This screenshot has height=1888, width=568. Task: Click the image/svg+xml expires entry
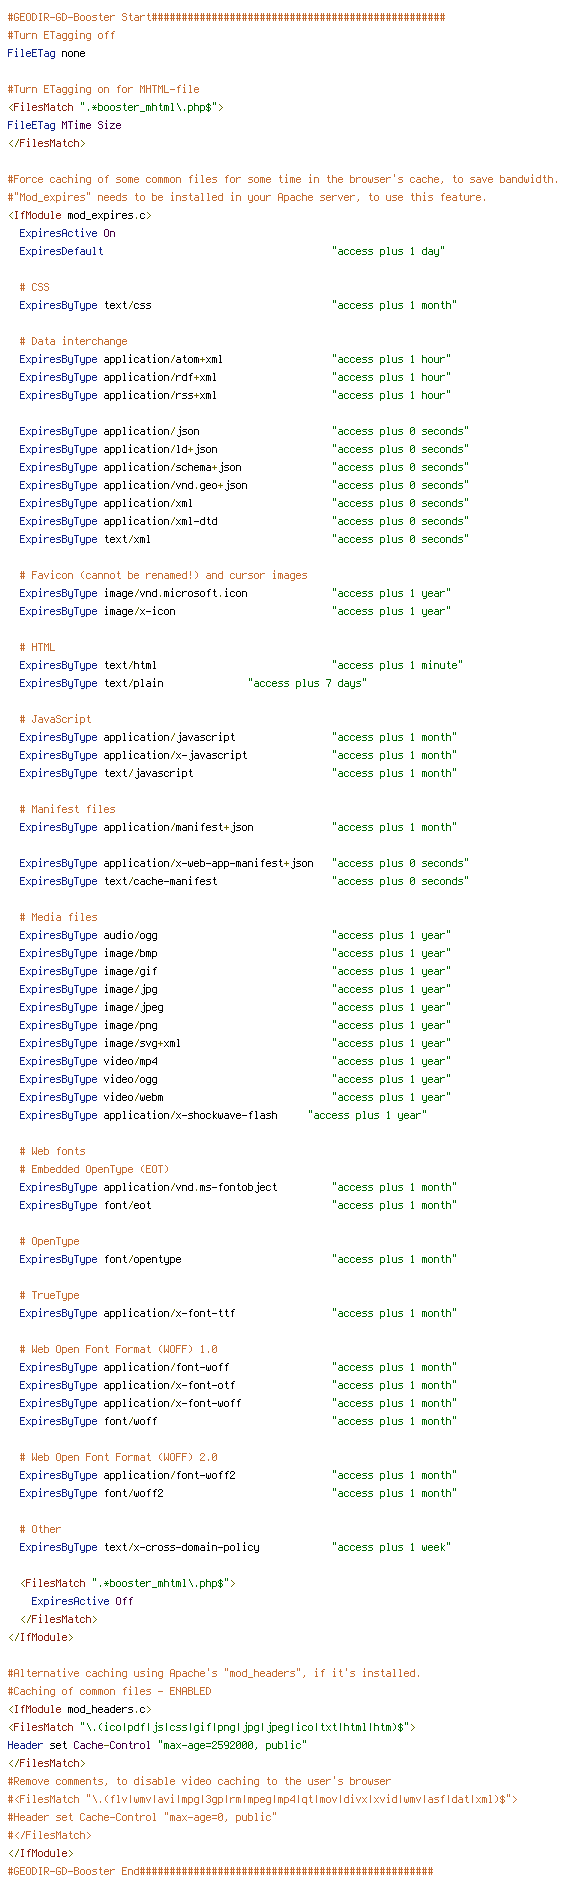coord(235,1043)
